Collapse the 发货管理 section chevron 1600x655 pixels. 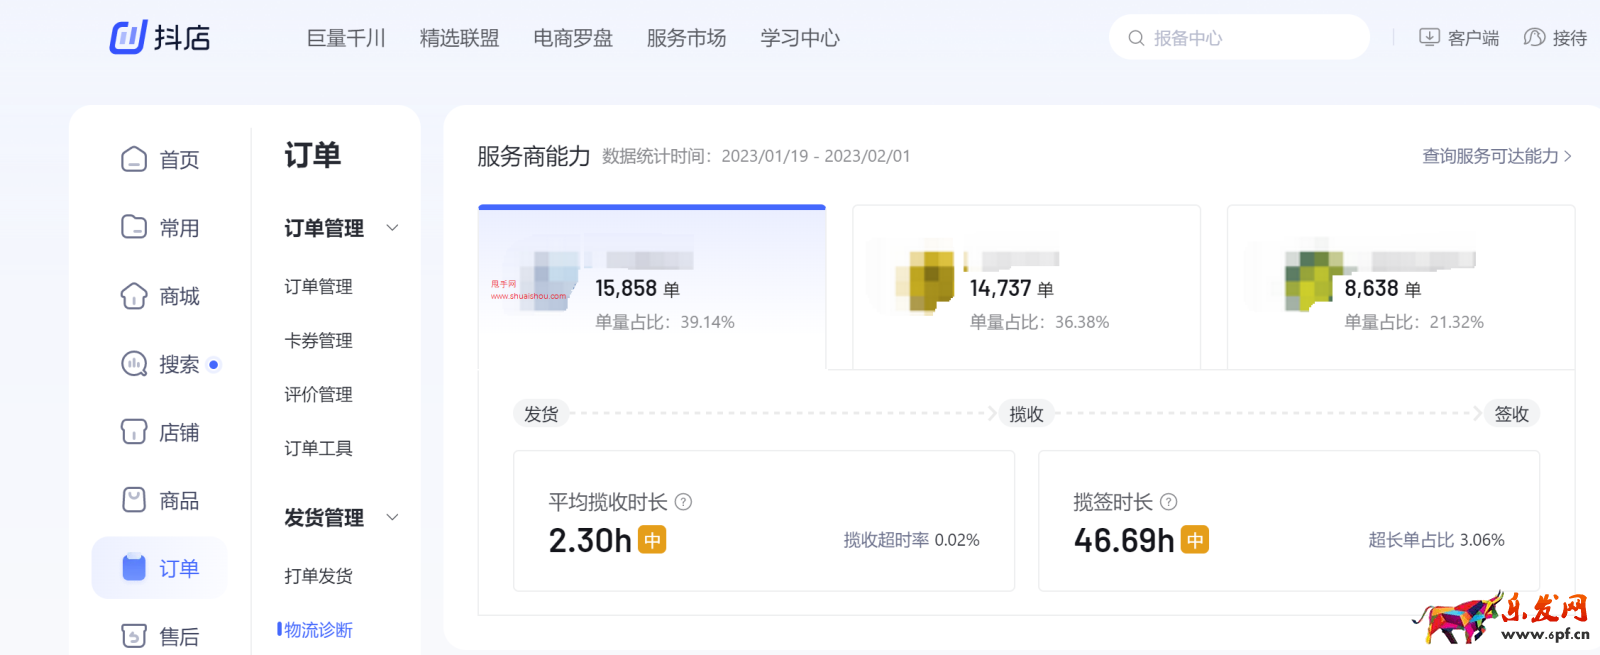click(x=392, y=517)
